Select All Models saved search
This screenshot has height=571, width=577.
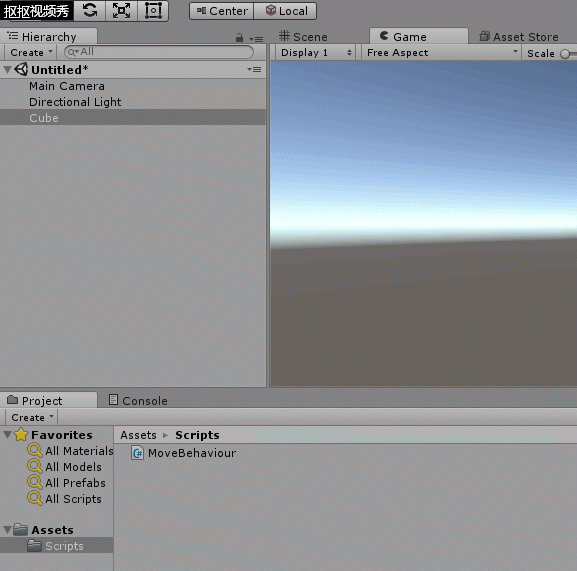coord(65,467)
